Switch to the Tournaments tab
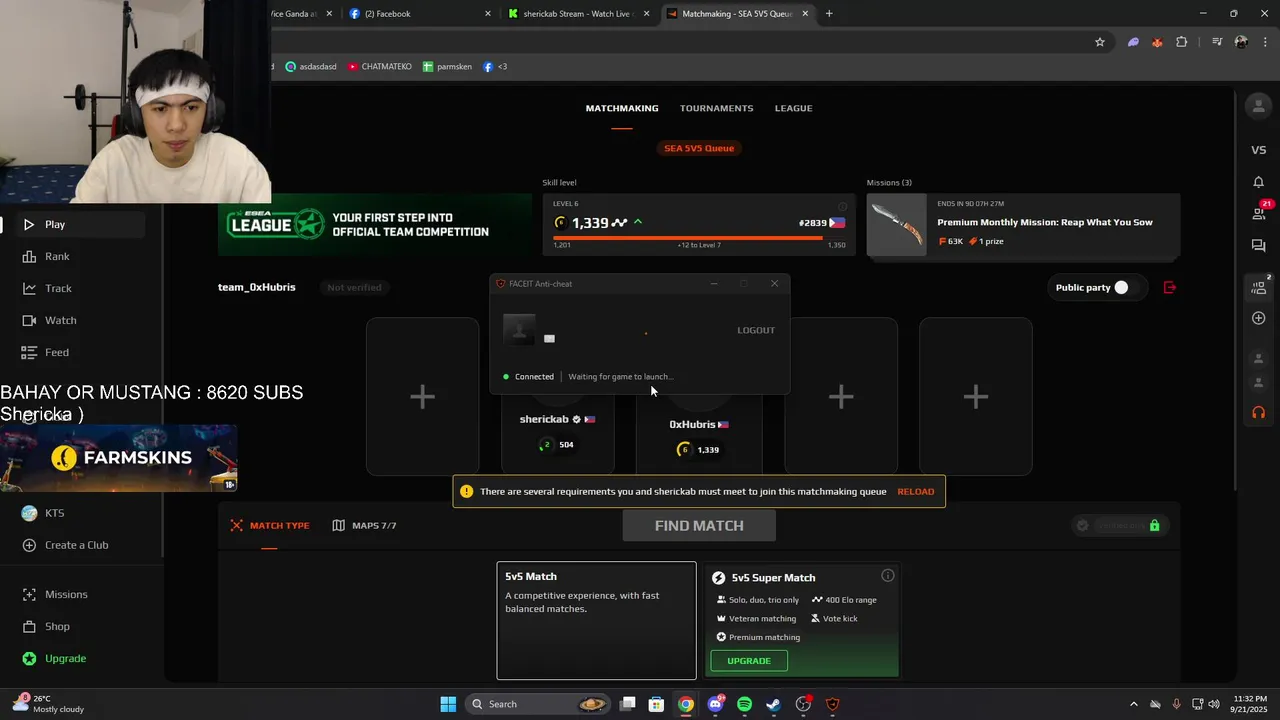Screen dimensions: 1280x720 tap(716, 108)
